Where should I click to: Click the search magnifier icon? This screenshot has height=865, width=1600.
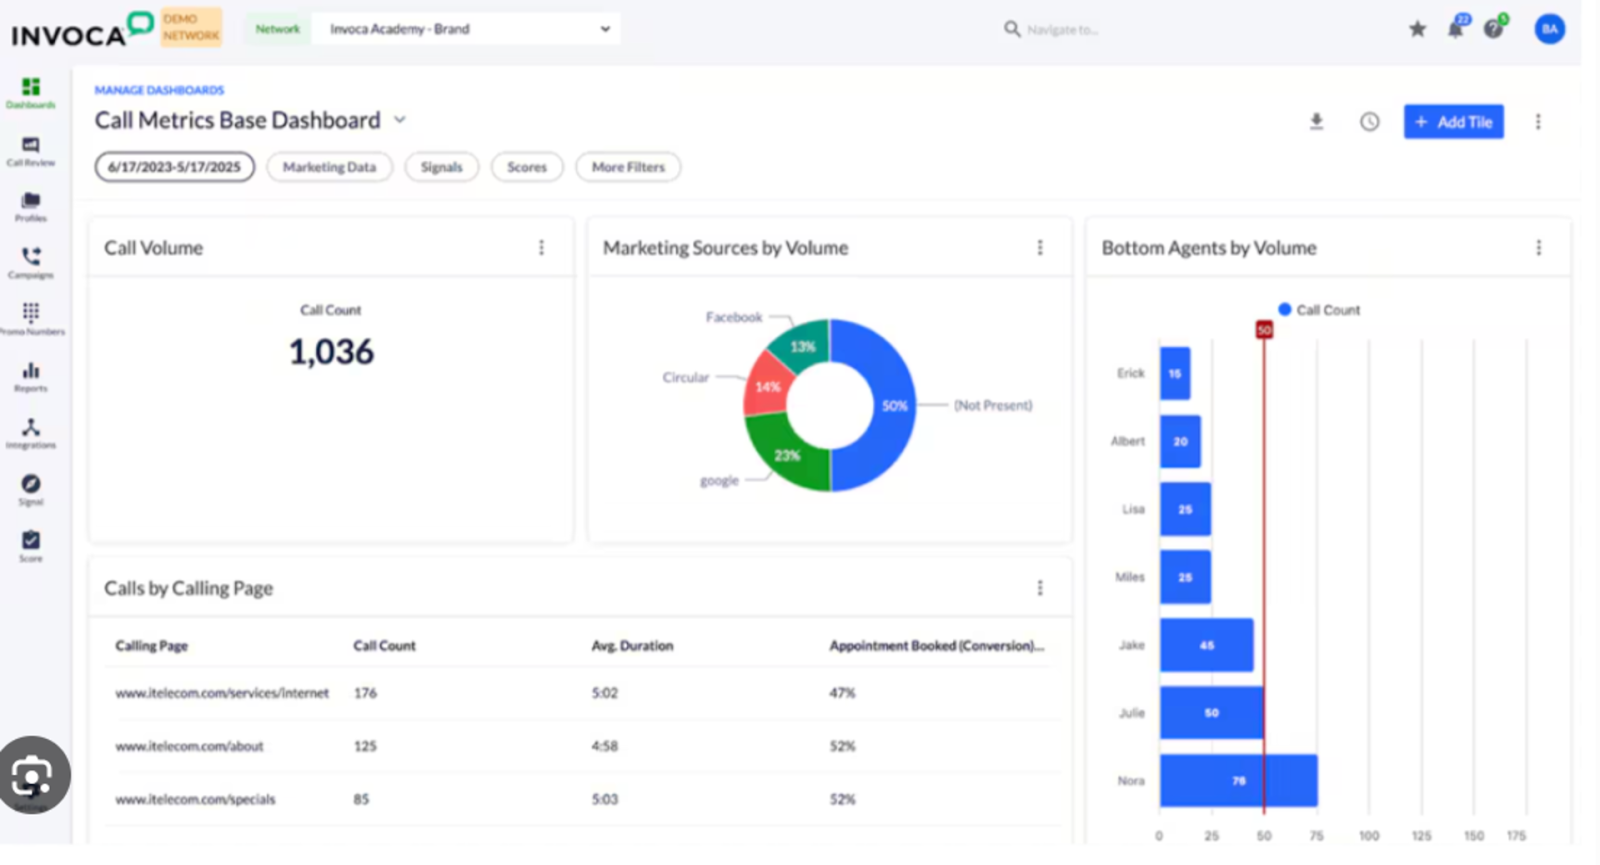(1012, 29)
